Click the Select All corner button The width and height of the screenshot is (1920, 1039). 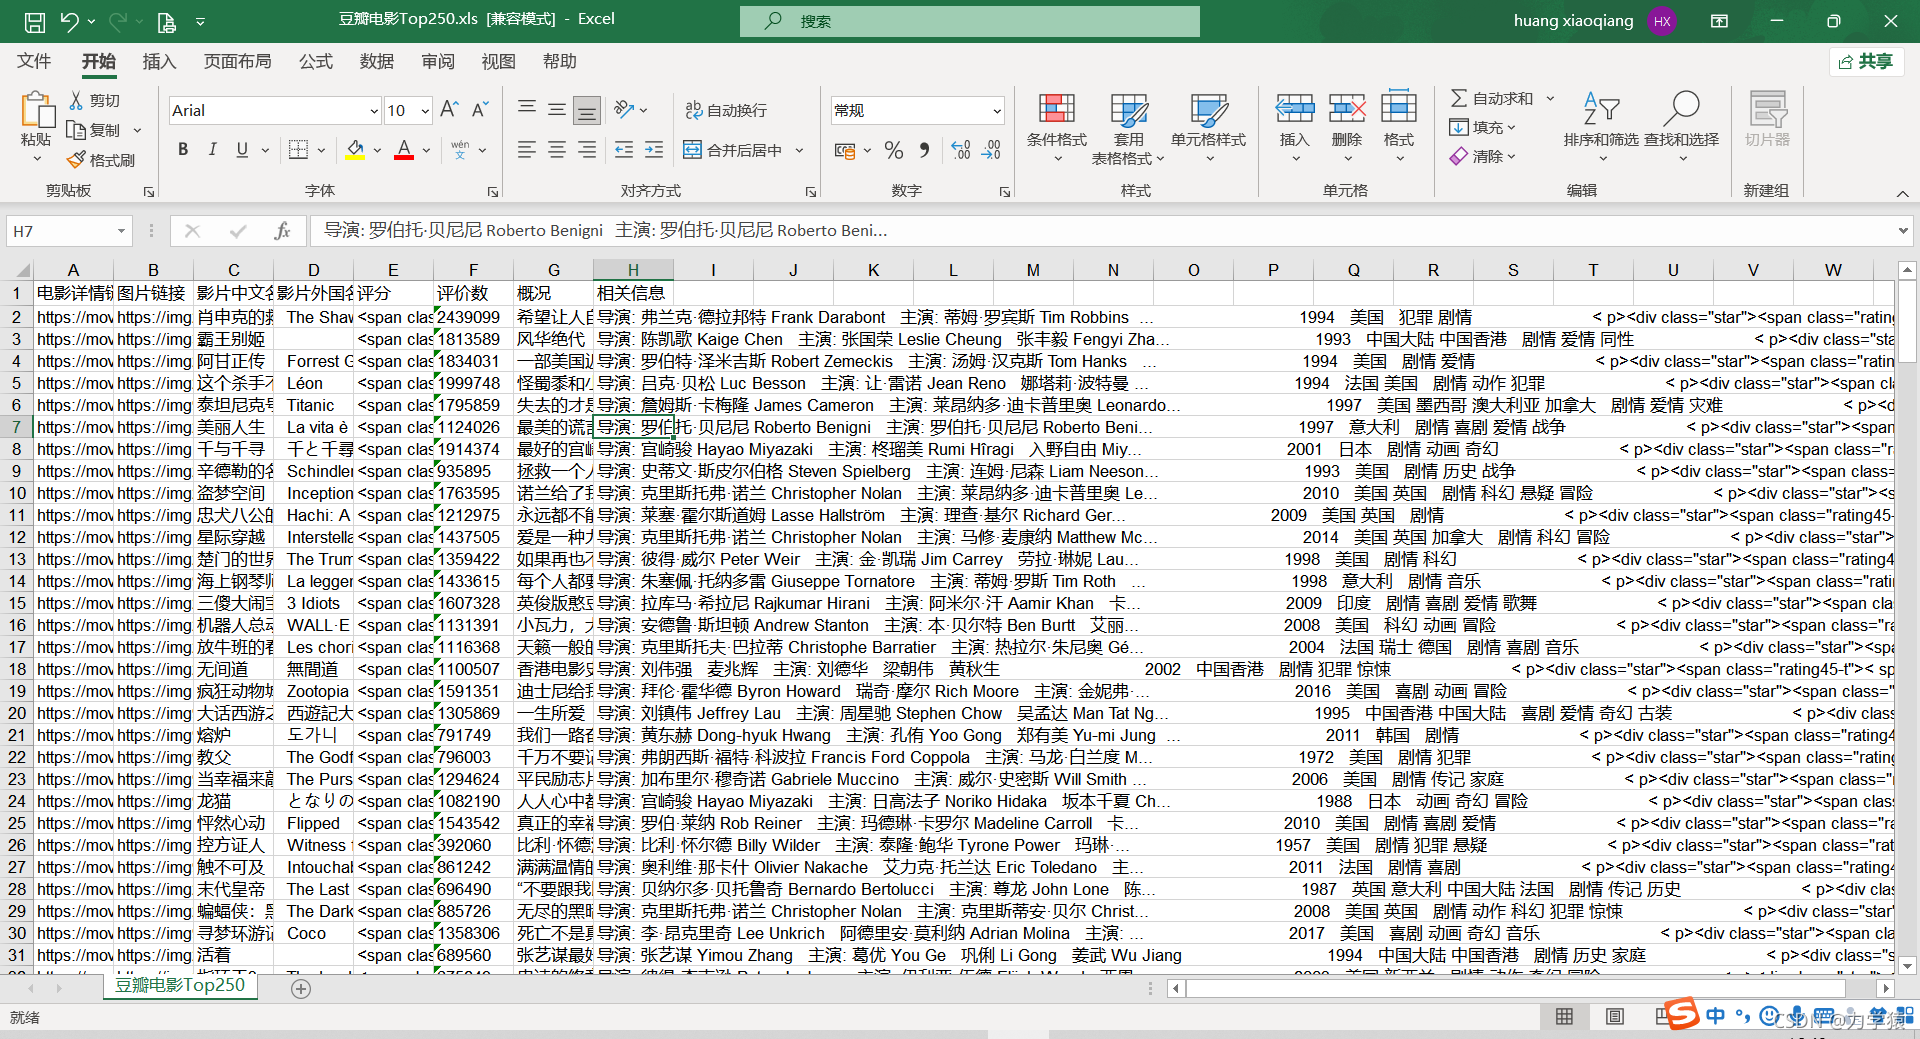(20, 270)
